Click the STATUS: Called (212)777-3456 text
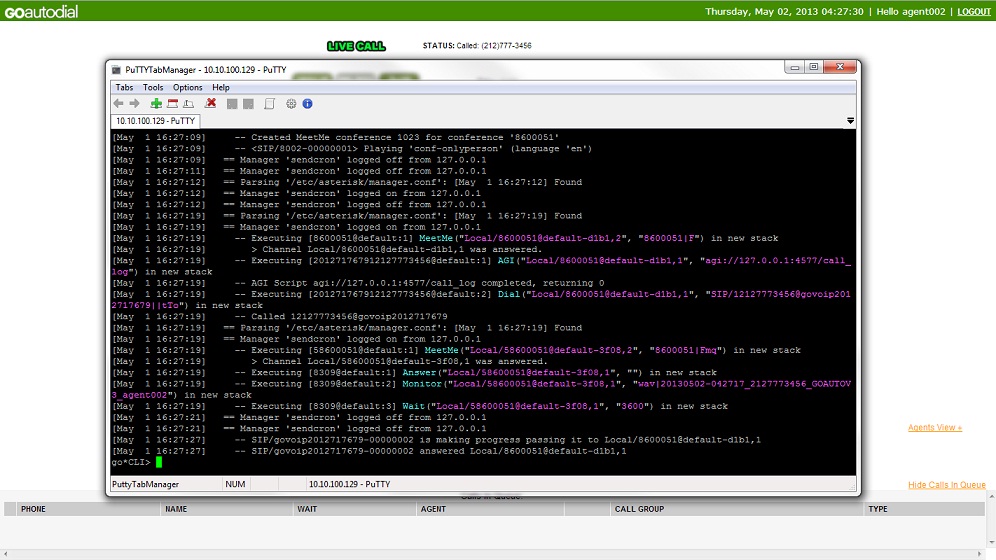 pyautogui.click(x=477, y=46)
